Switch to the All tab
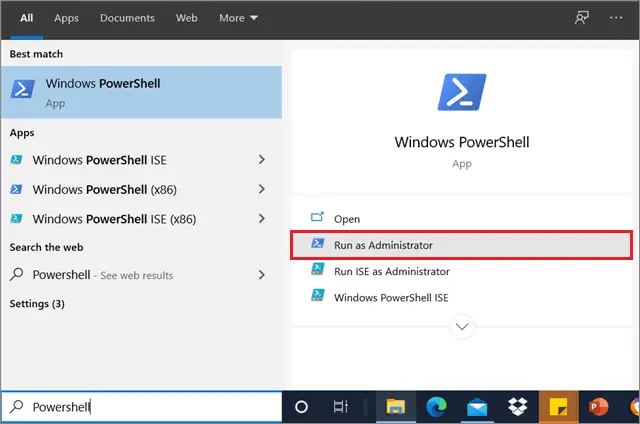The width and height of the screenshot is (640, 424). (27, 18)
